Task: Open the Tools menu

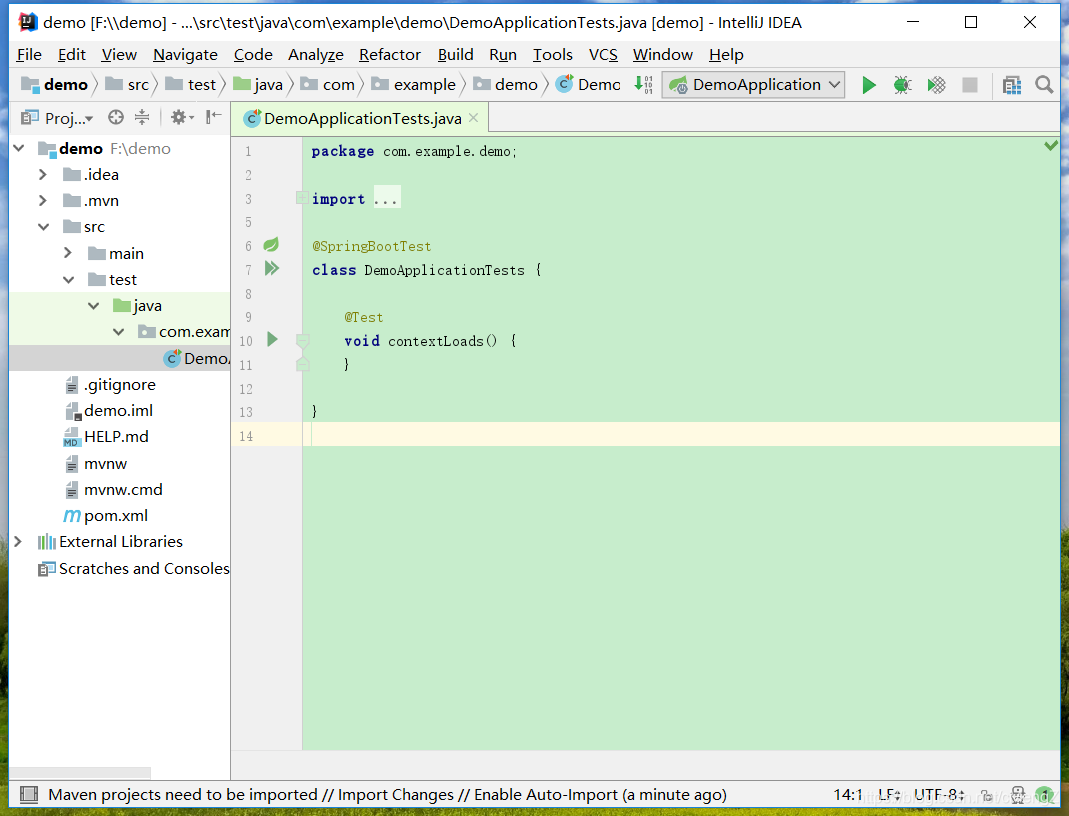Action: click(x=553, y=55)
